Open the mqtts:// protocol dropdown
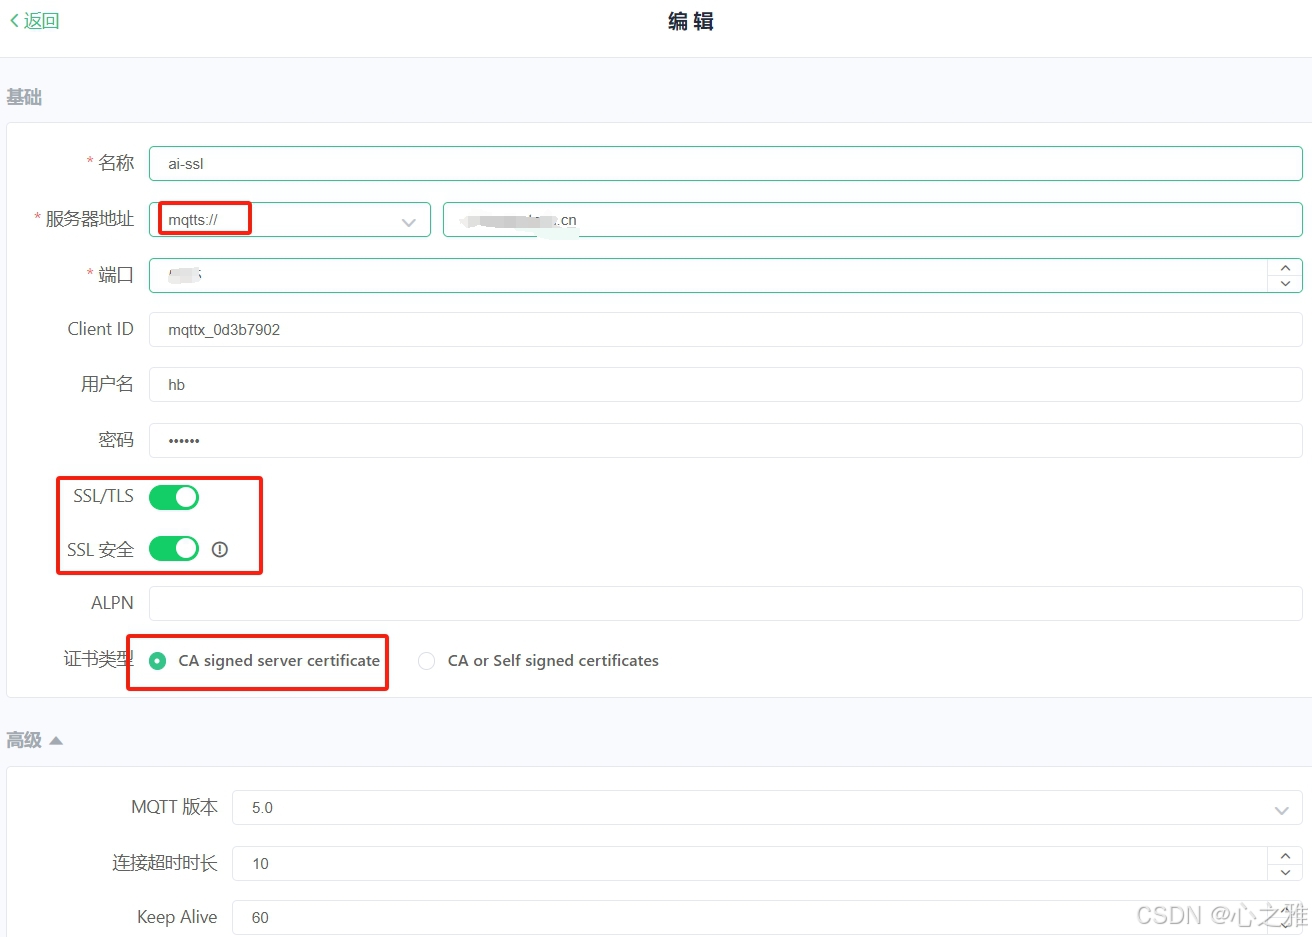The width and height of the screenshot is (1312, 937). tap(290, 220)
